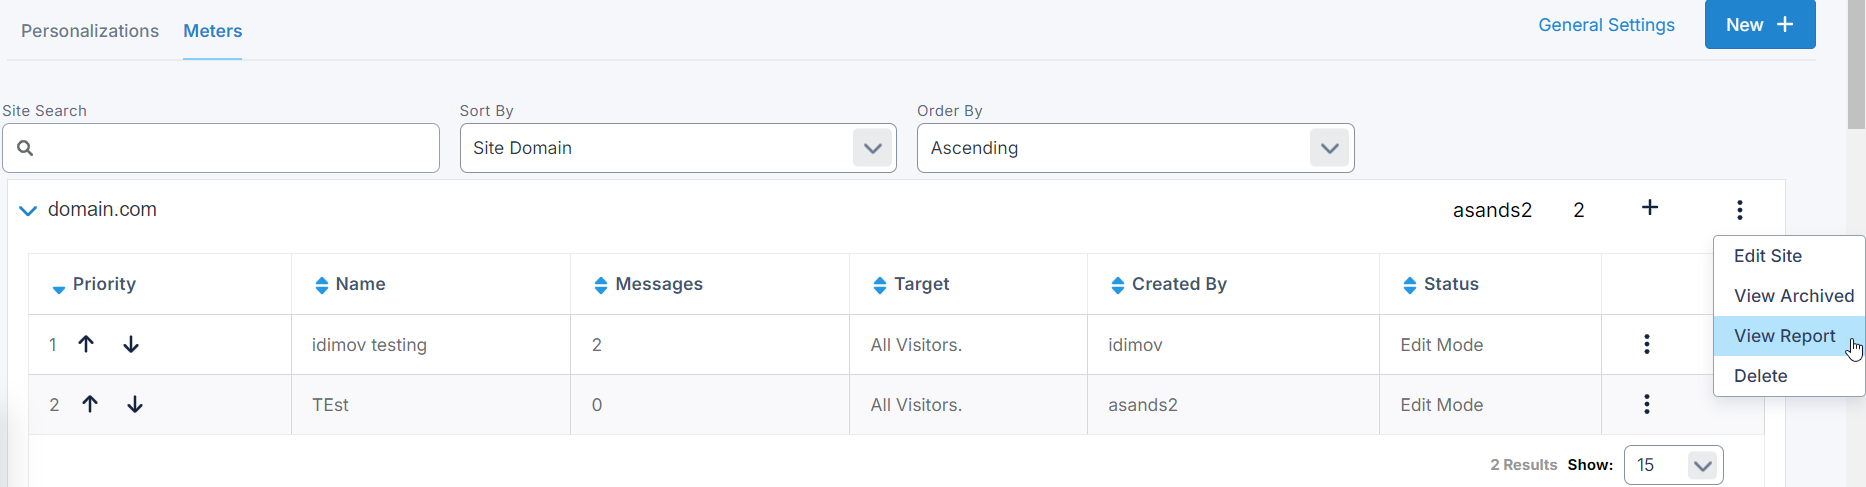Move TEst meter priority down
Viewport: 1866px width, 487px height.
[x=135, y=404]
